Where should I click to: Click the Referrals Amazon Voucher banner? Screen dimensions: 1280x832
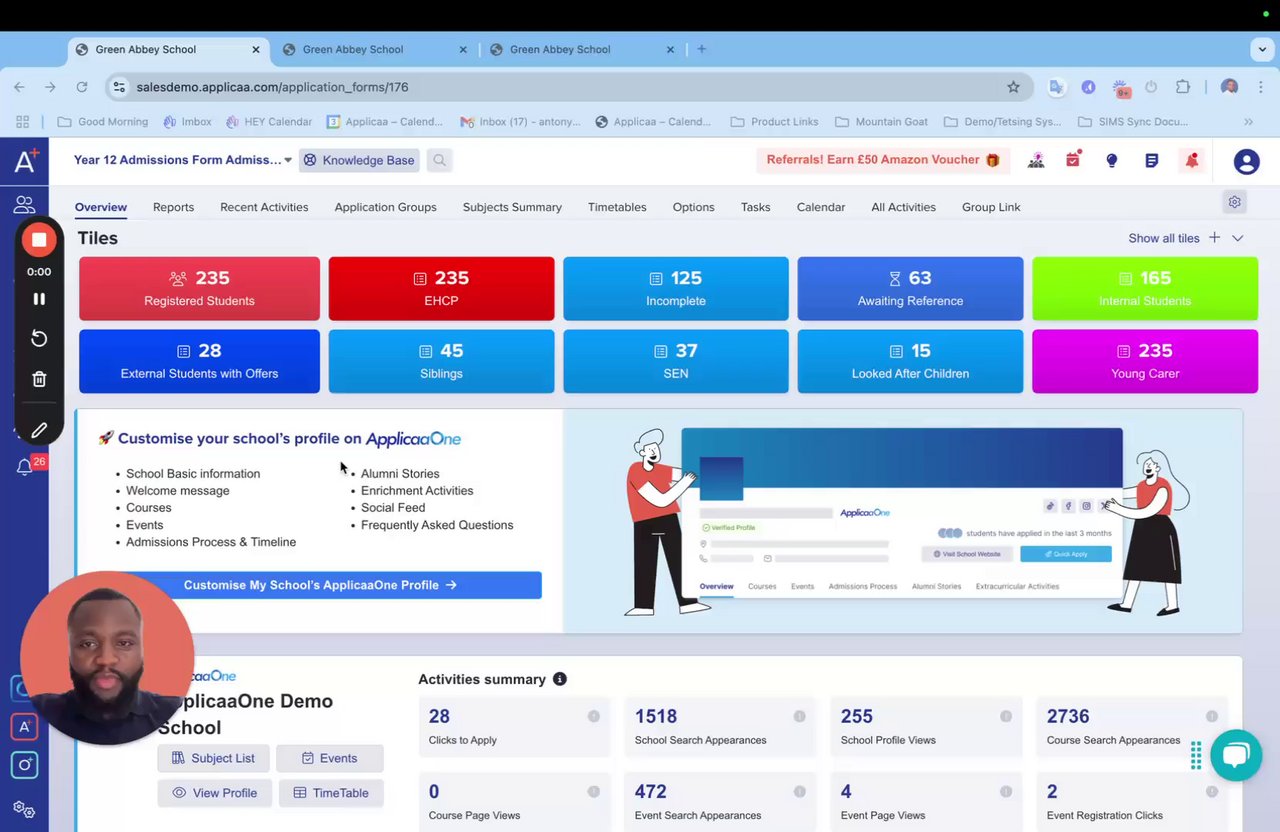pyautogui.click(x=883, y=160)
